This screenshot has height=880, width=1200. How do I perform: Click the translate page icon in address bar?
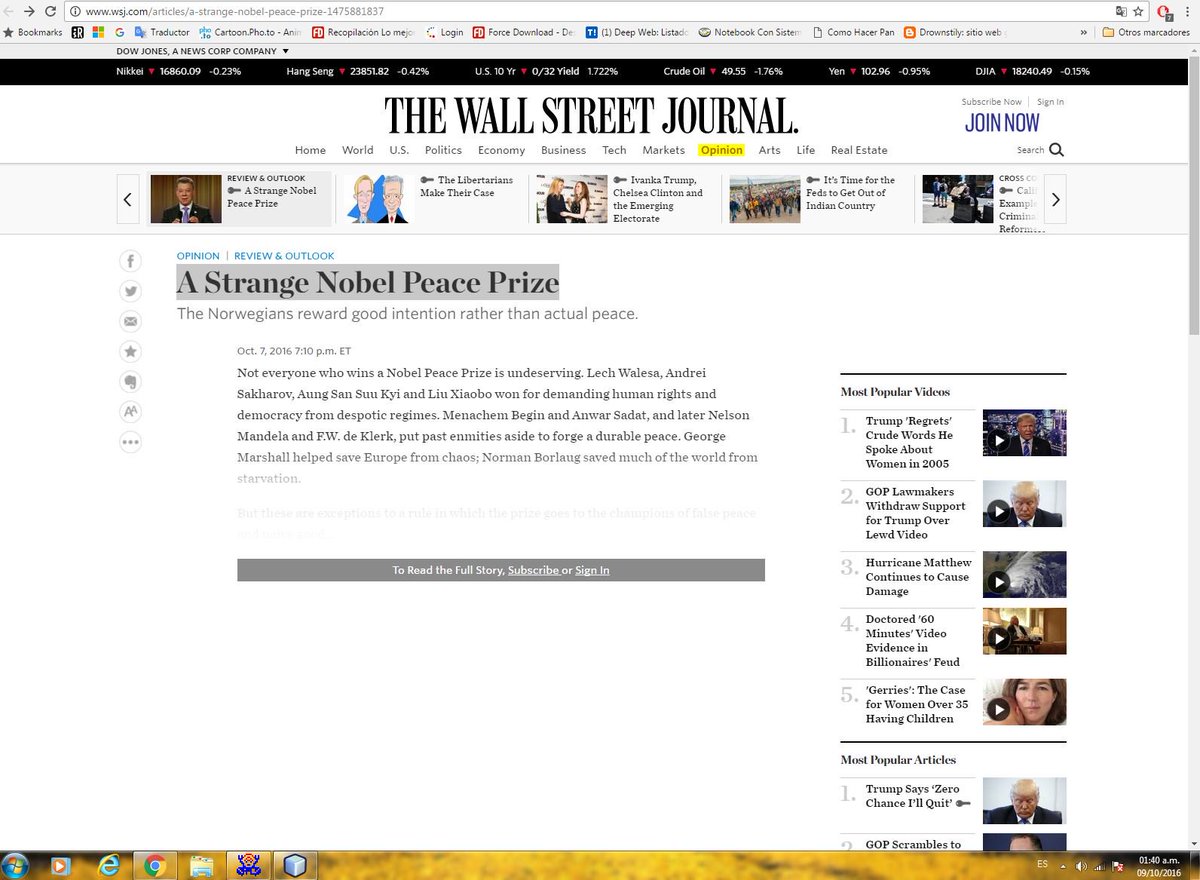pos(1121,11)
